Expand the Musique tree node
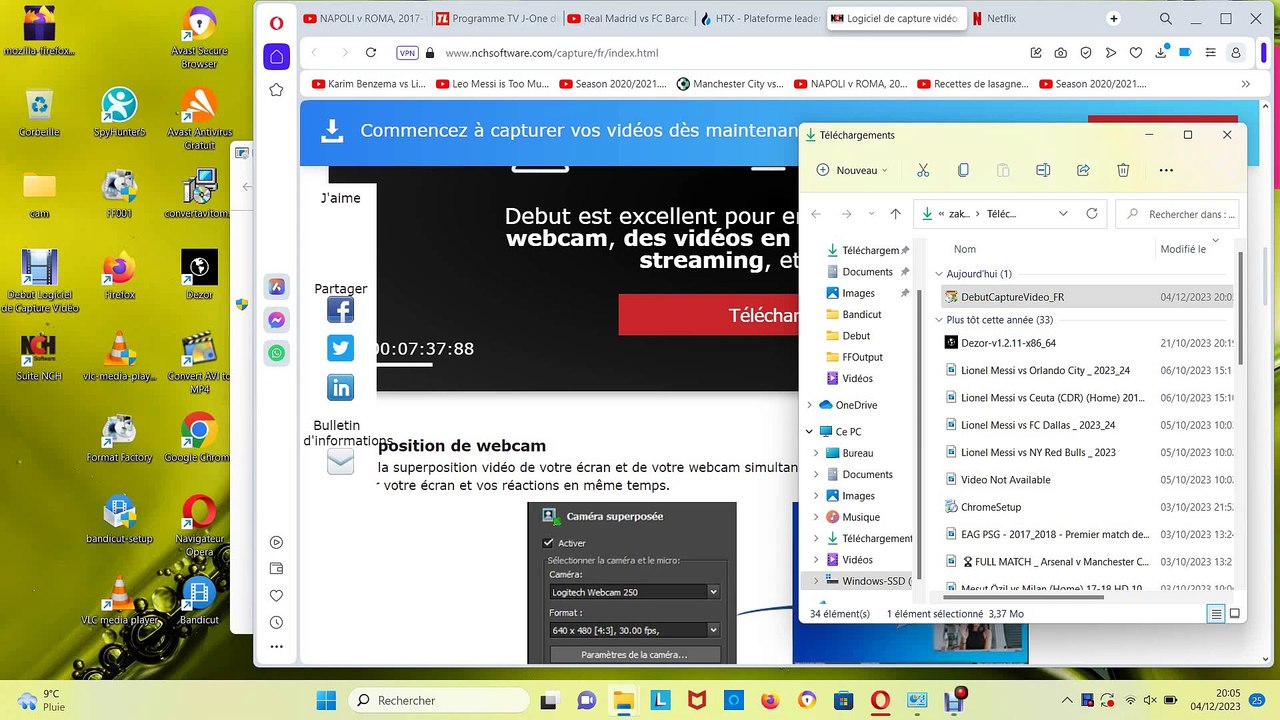The image size is (1280, 720). (x=817, y=517)
